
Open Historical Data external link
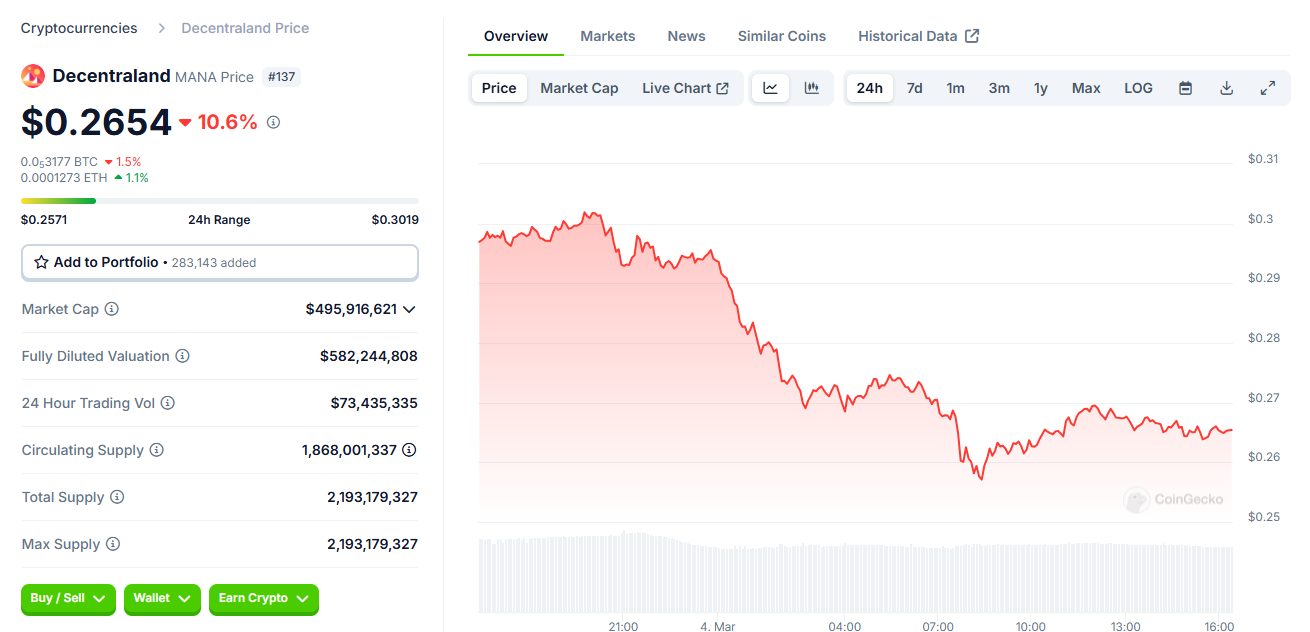click(918, 36)
